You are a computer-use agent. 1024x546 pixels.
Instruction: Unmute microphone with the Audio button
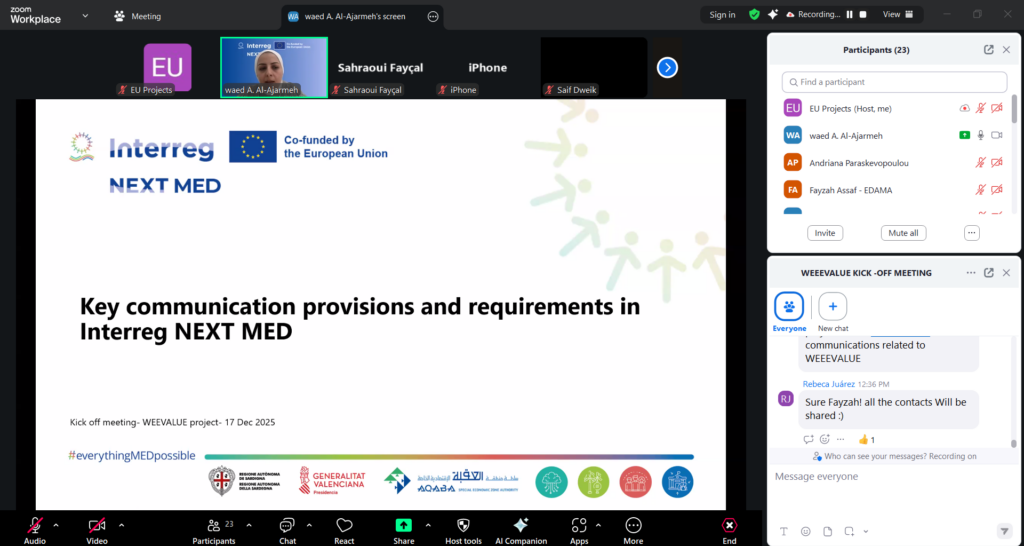point(35,525)
